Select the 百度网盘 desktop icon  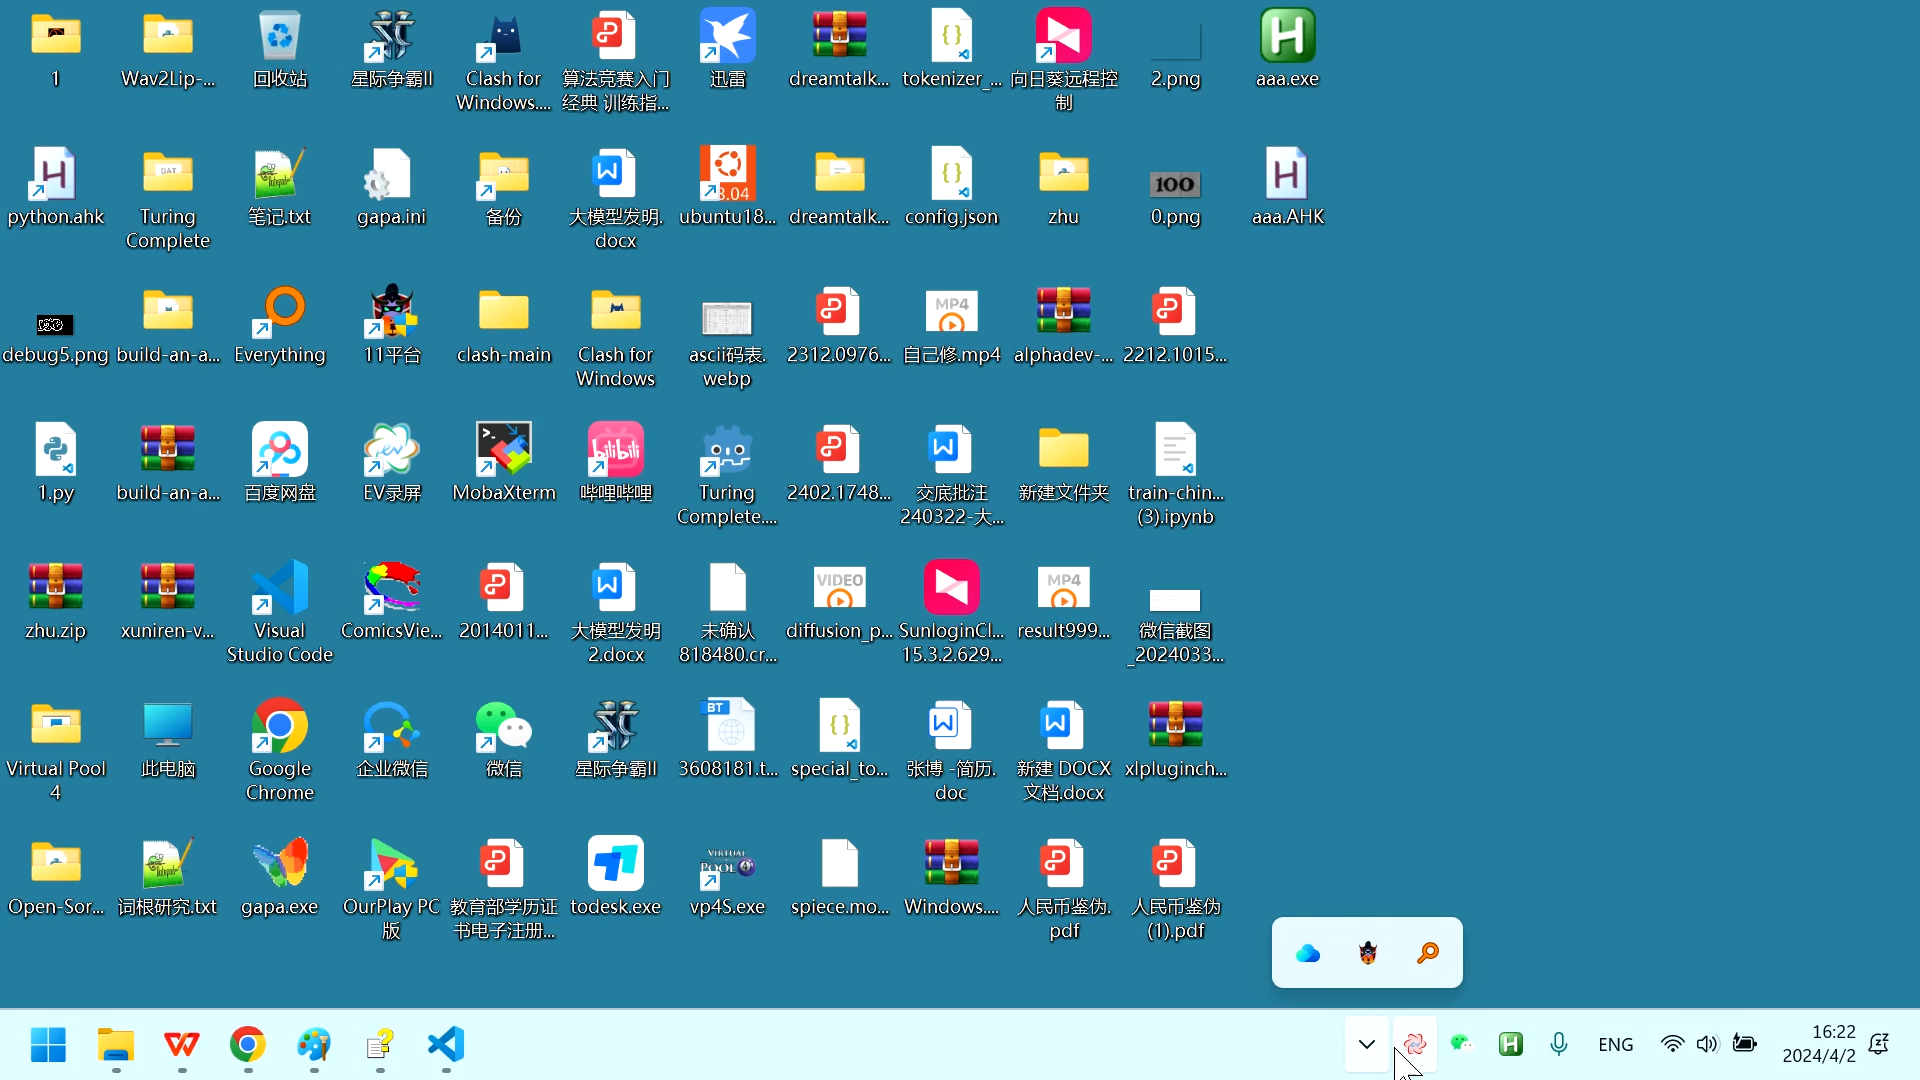coord(280,450)
